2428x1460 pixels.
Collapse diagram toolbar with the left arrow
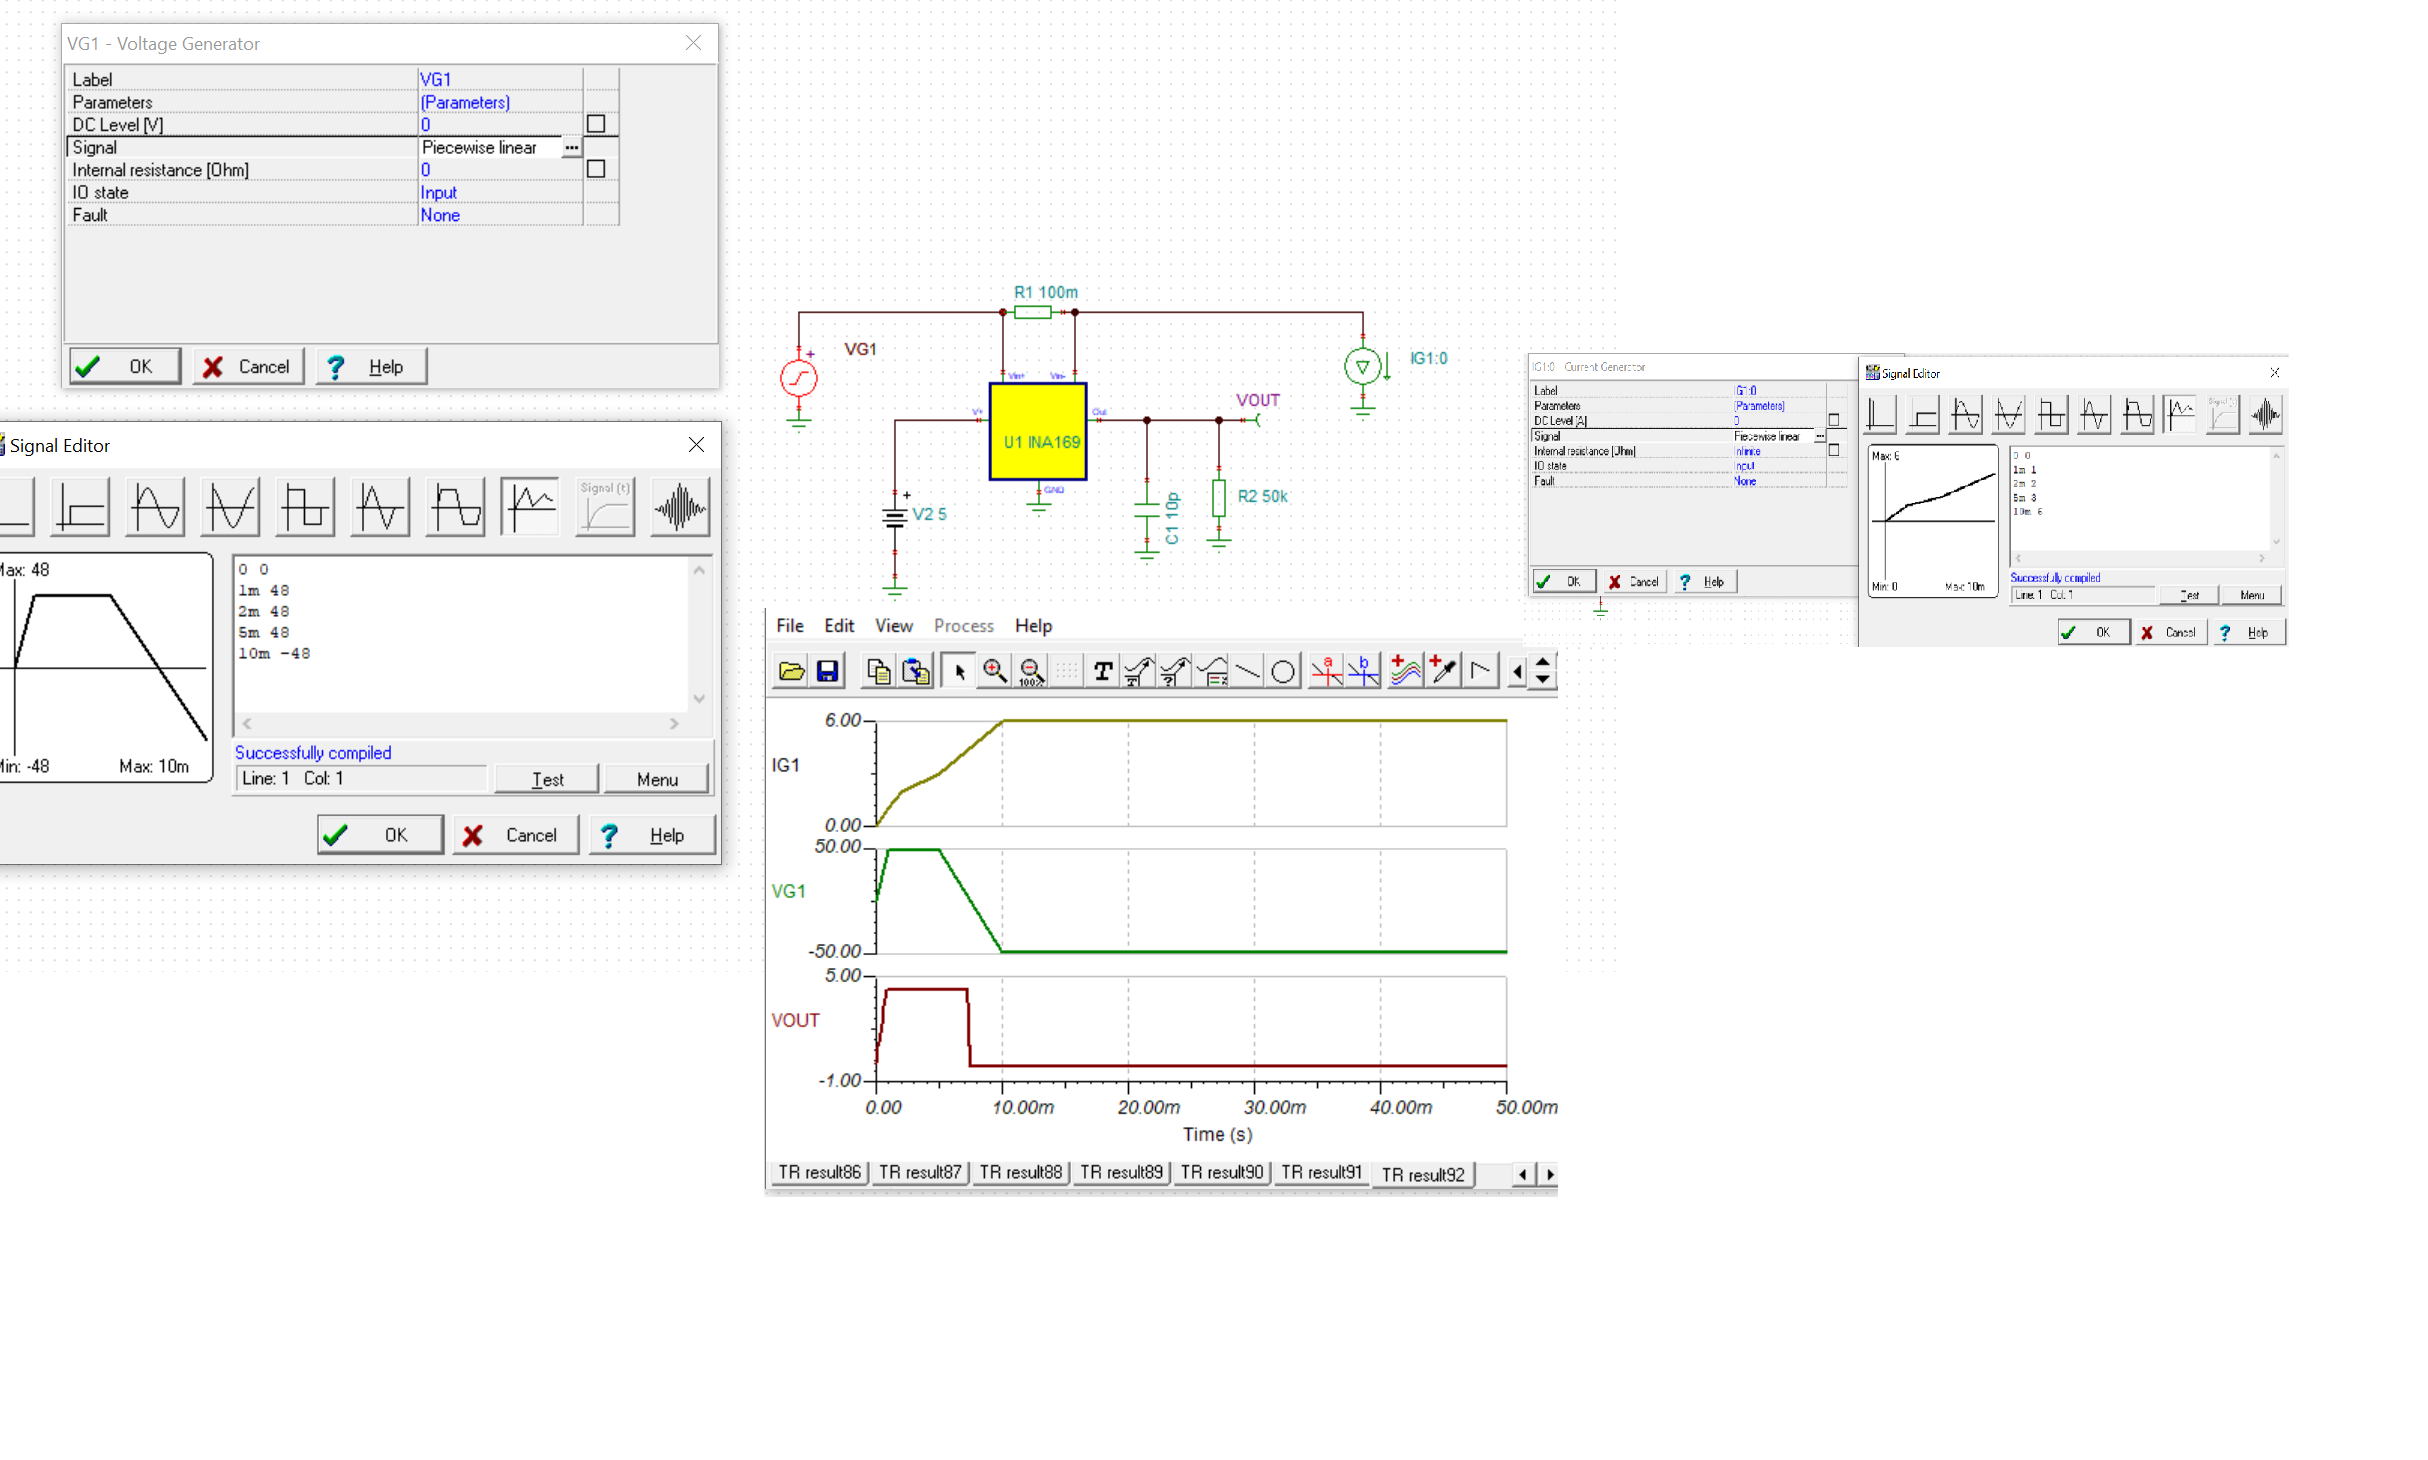click(1518, 671)
